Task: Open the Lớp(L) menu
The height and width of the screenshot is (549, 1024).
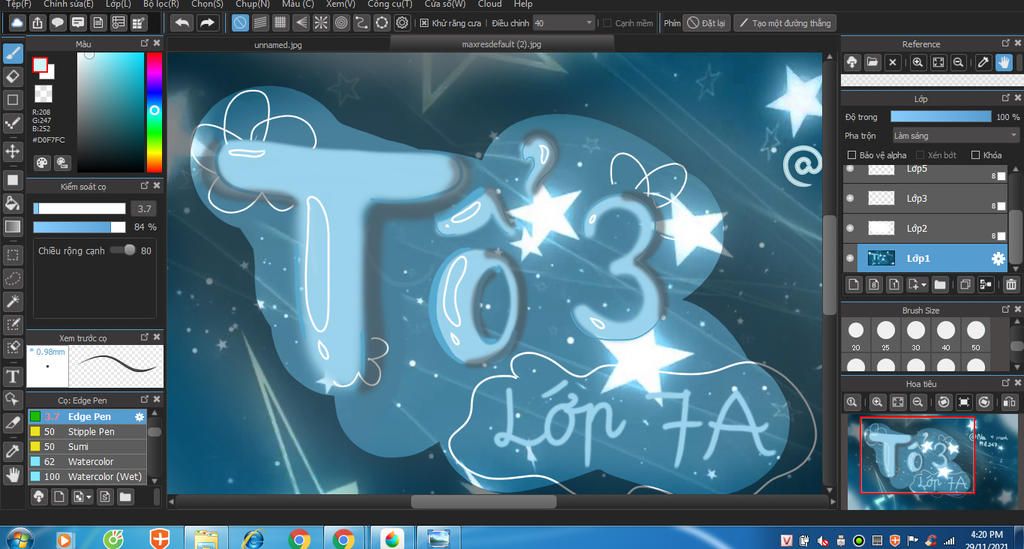Action: click(118, 4)
